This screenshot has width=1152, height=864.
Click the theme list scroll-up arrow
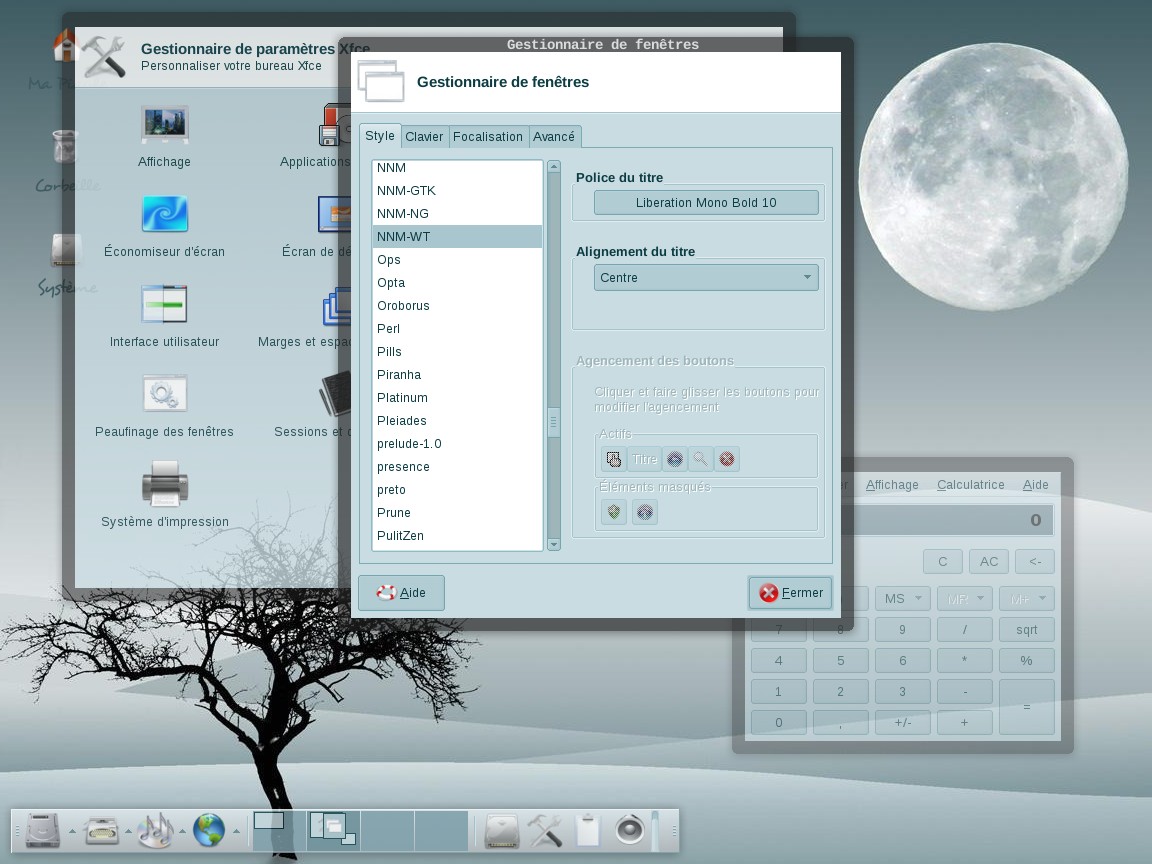point(554,167)
